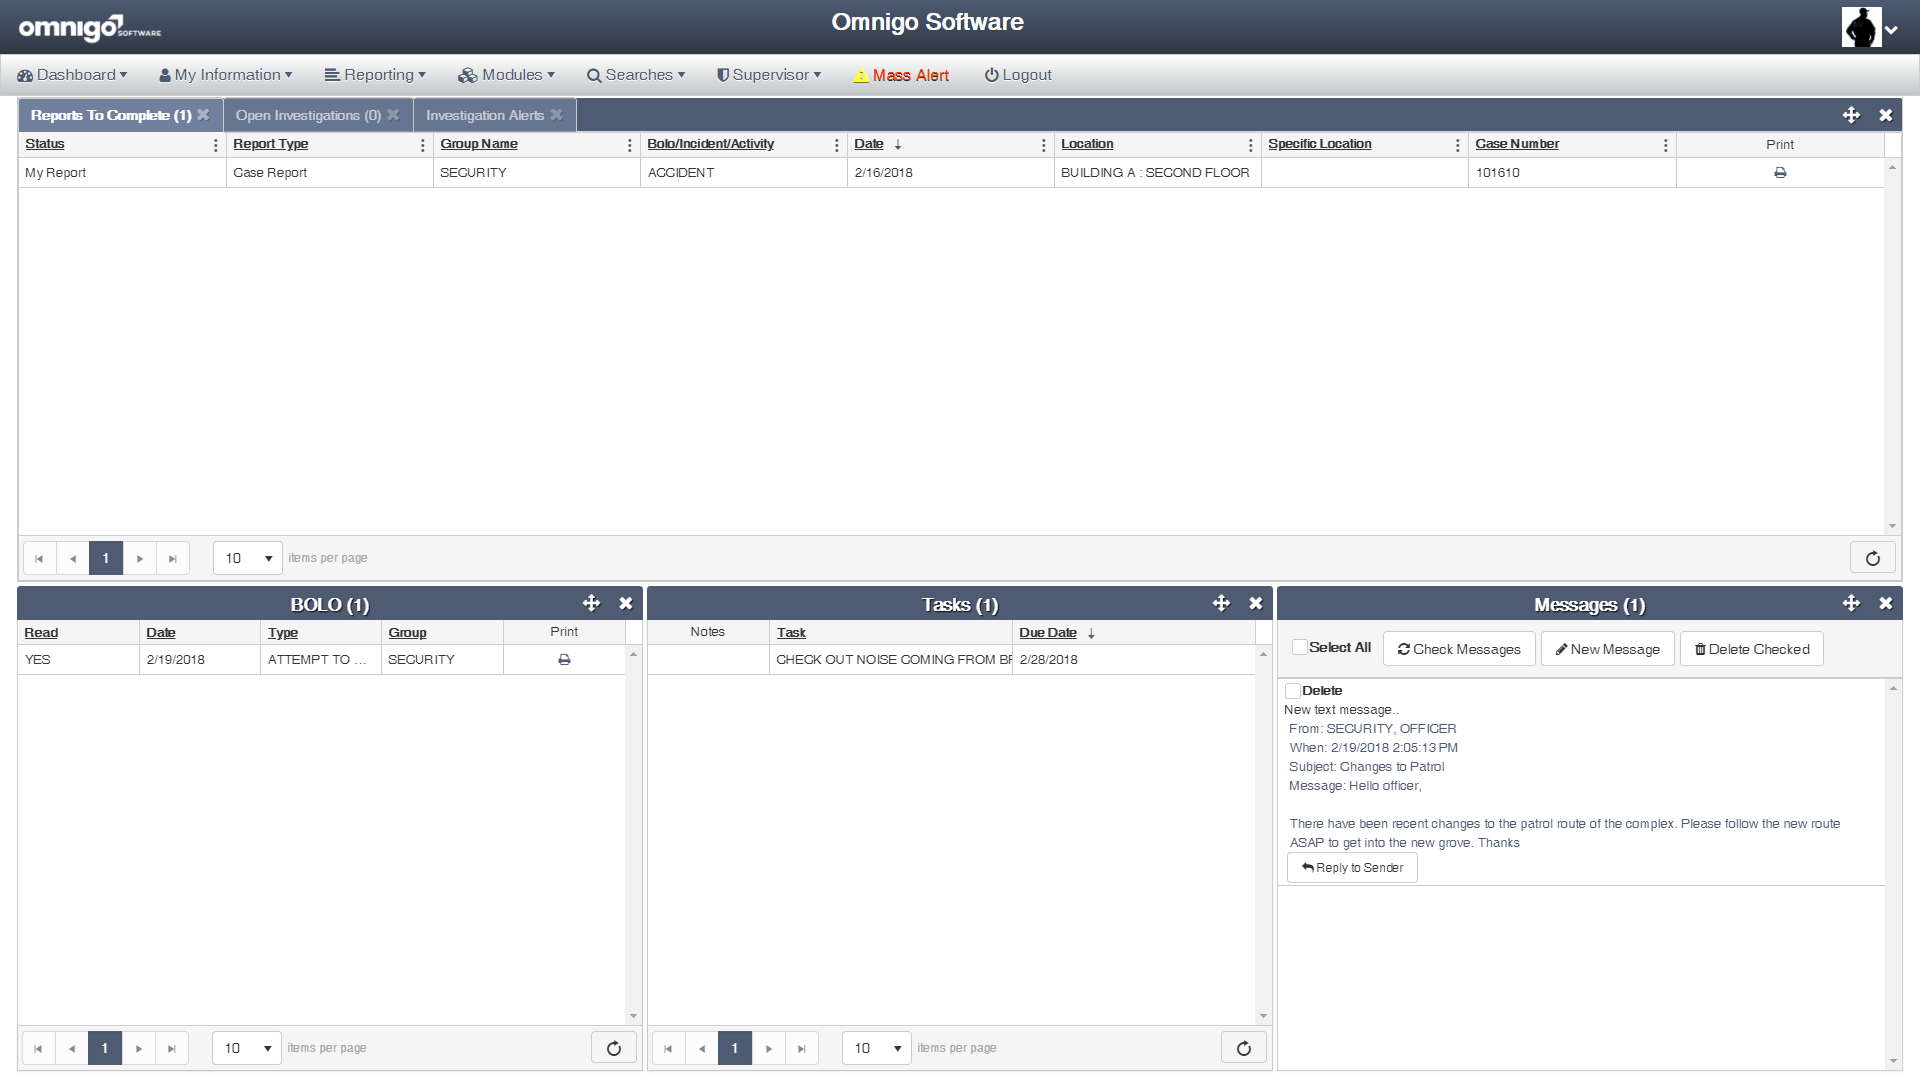The height and width of the screenshot is (1080, 1920).
Task: Print the BOLO entry dated 2/19/2018
Action: pyautogui.click(x=564, y=660)
